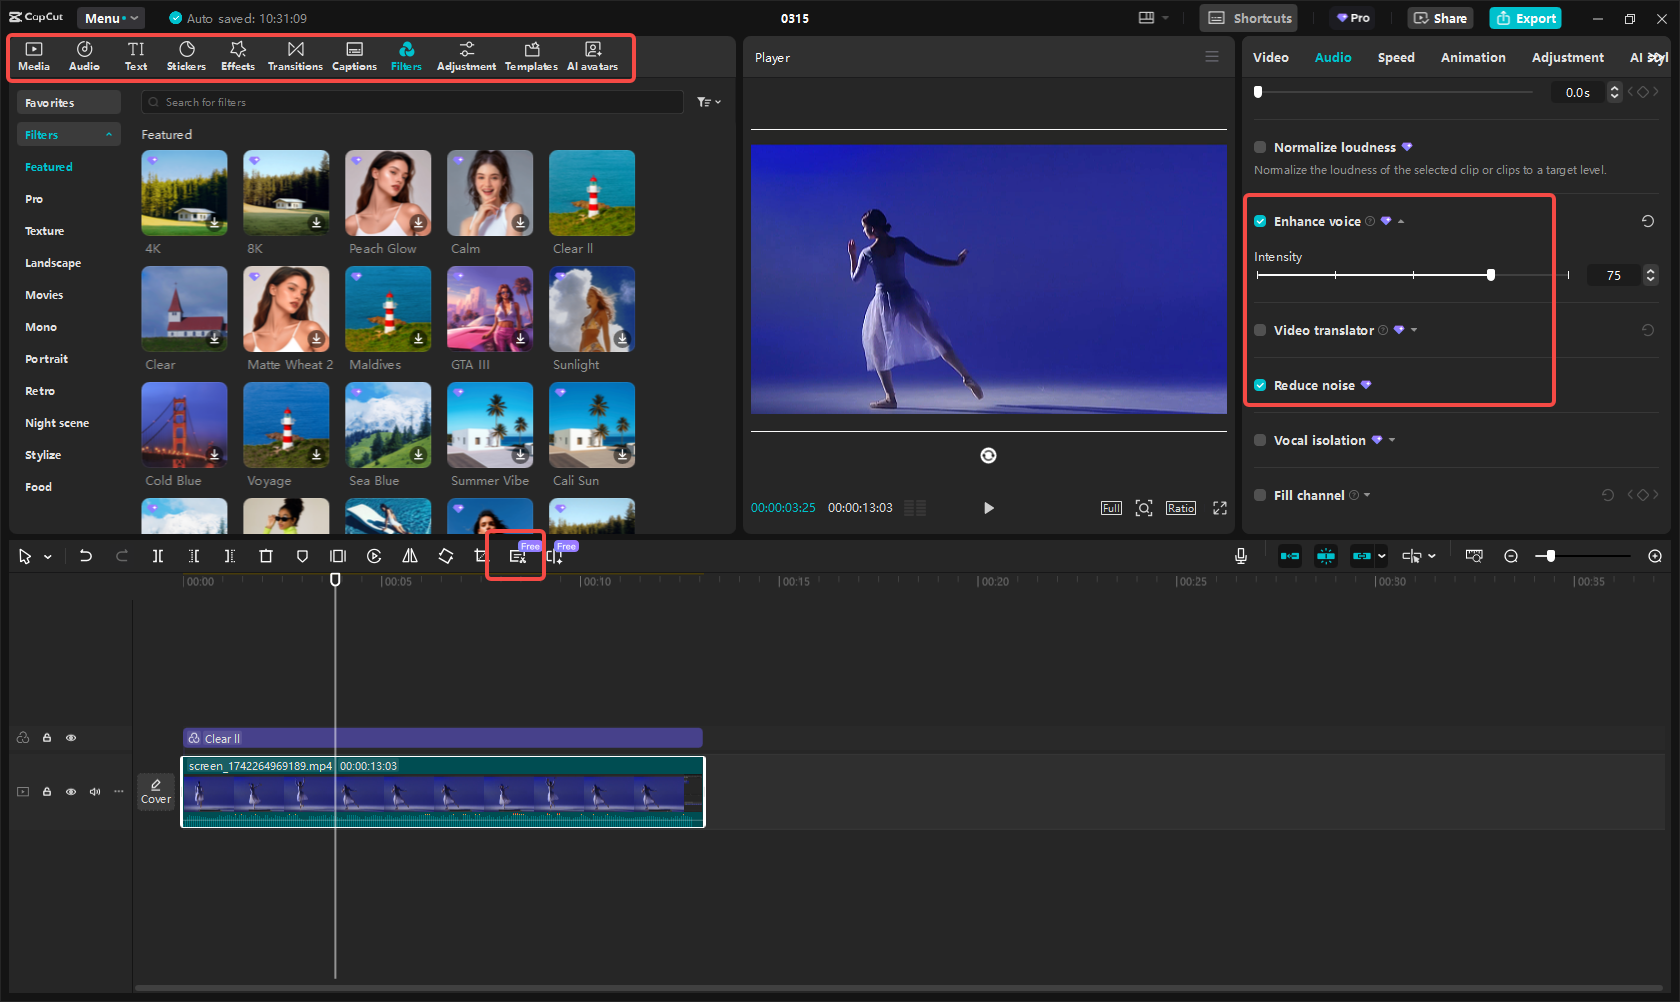Enable the Normalize loudness checkbox

pos(1260,147)
